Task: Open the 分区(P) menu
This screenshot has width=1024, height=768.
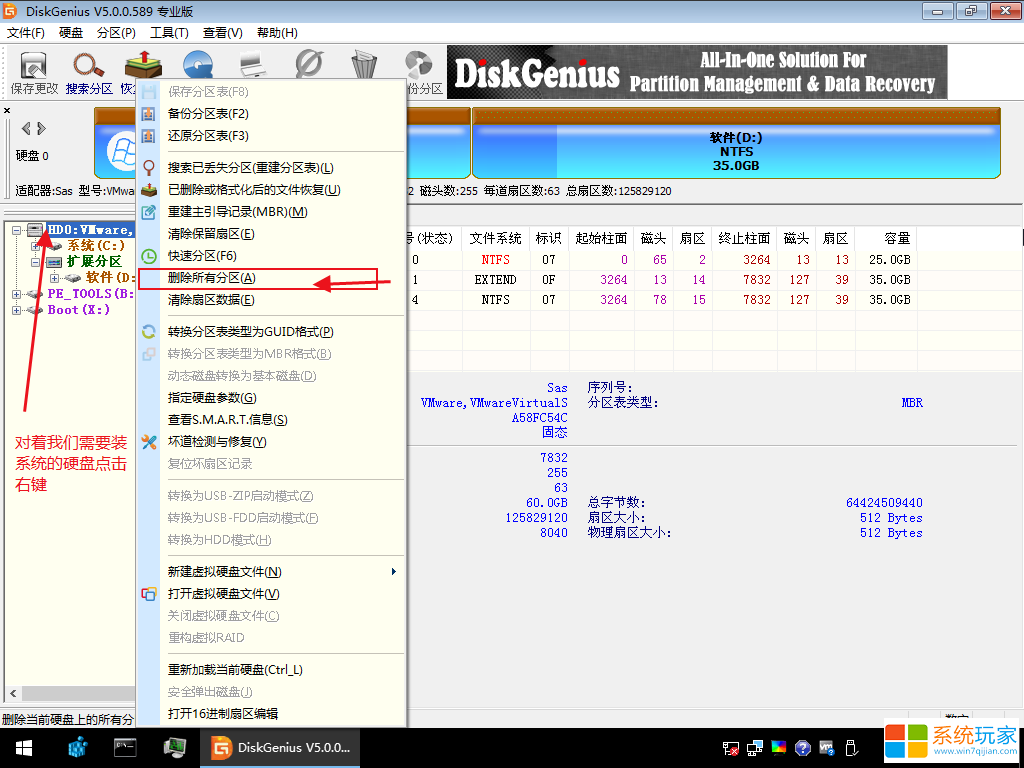Action: coord(116,33)
